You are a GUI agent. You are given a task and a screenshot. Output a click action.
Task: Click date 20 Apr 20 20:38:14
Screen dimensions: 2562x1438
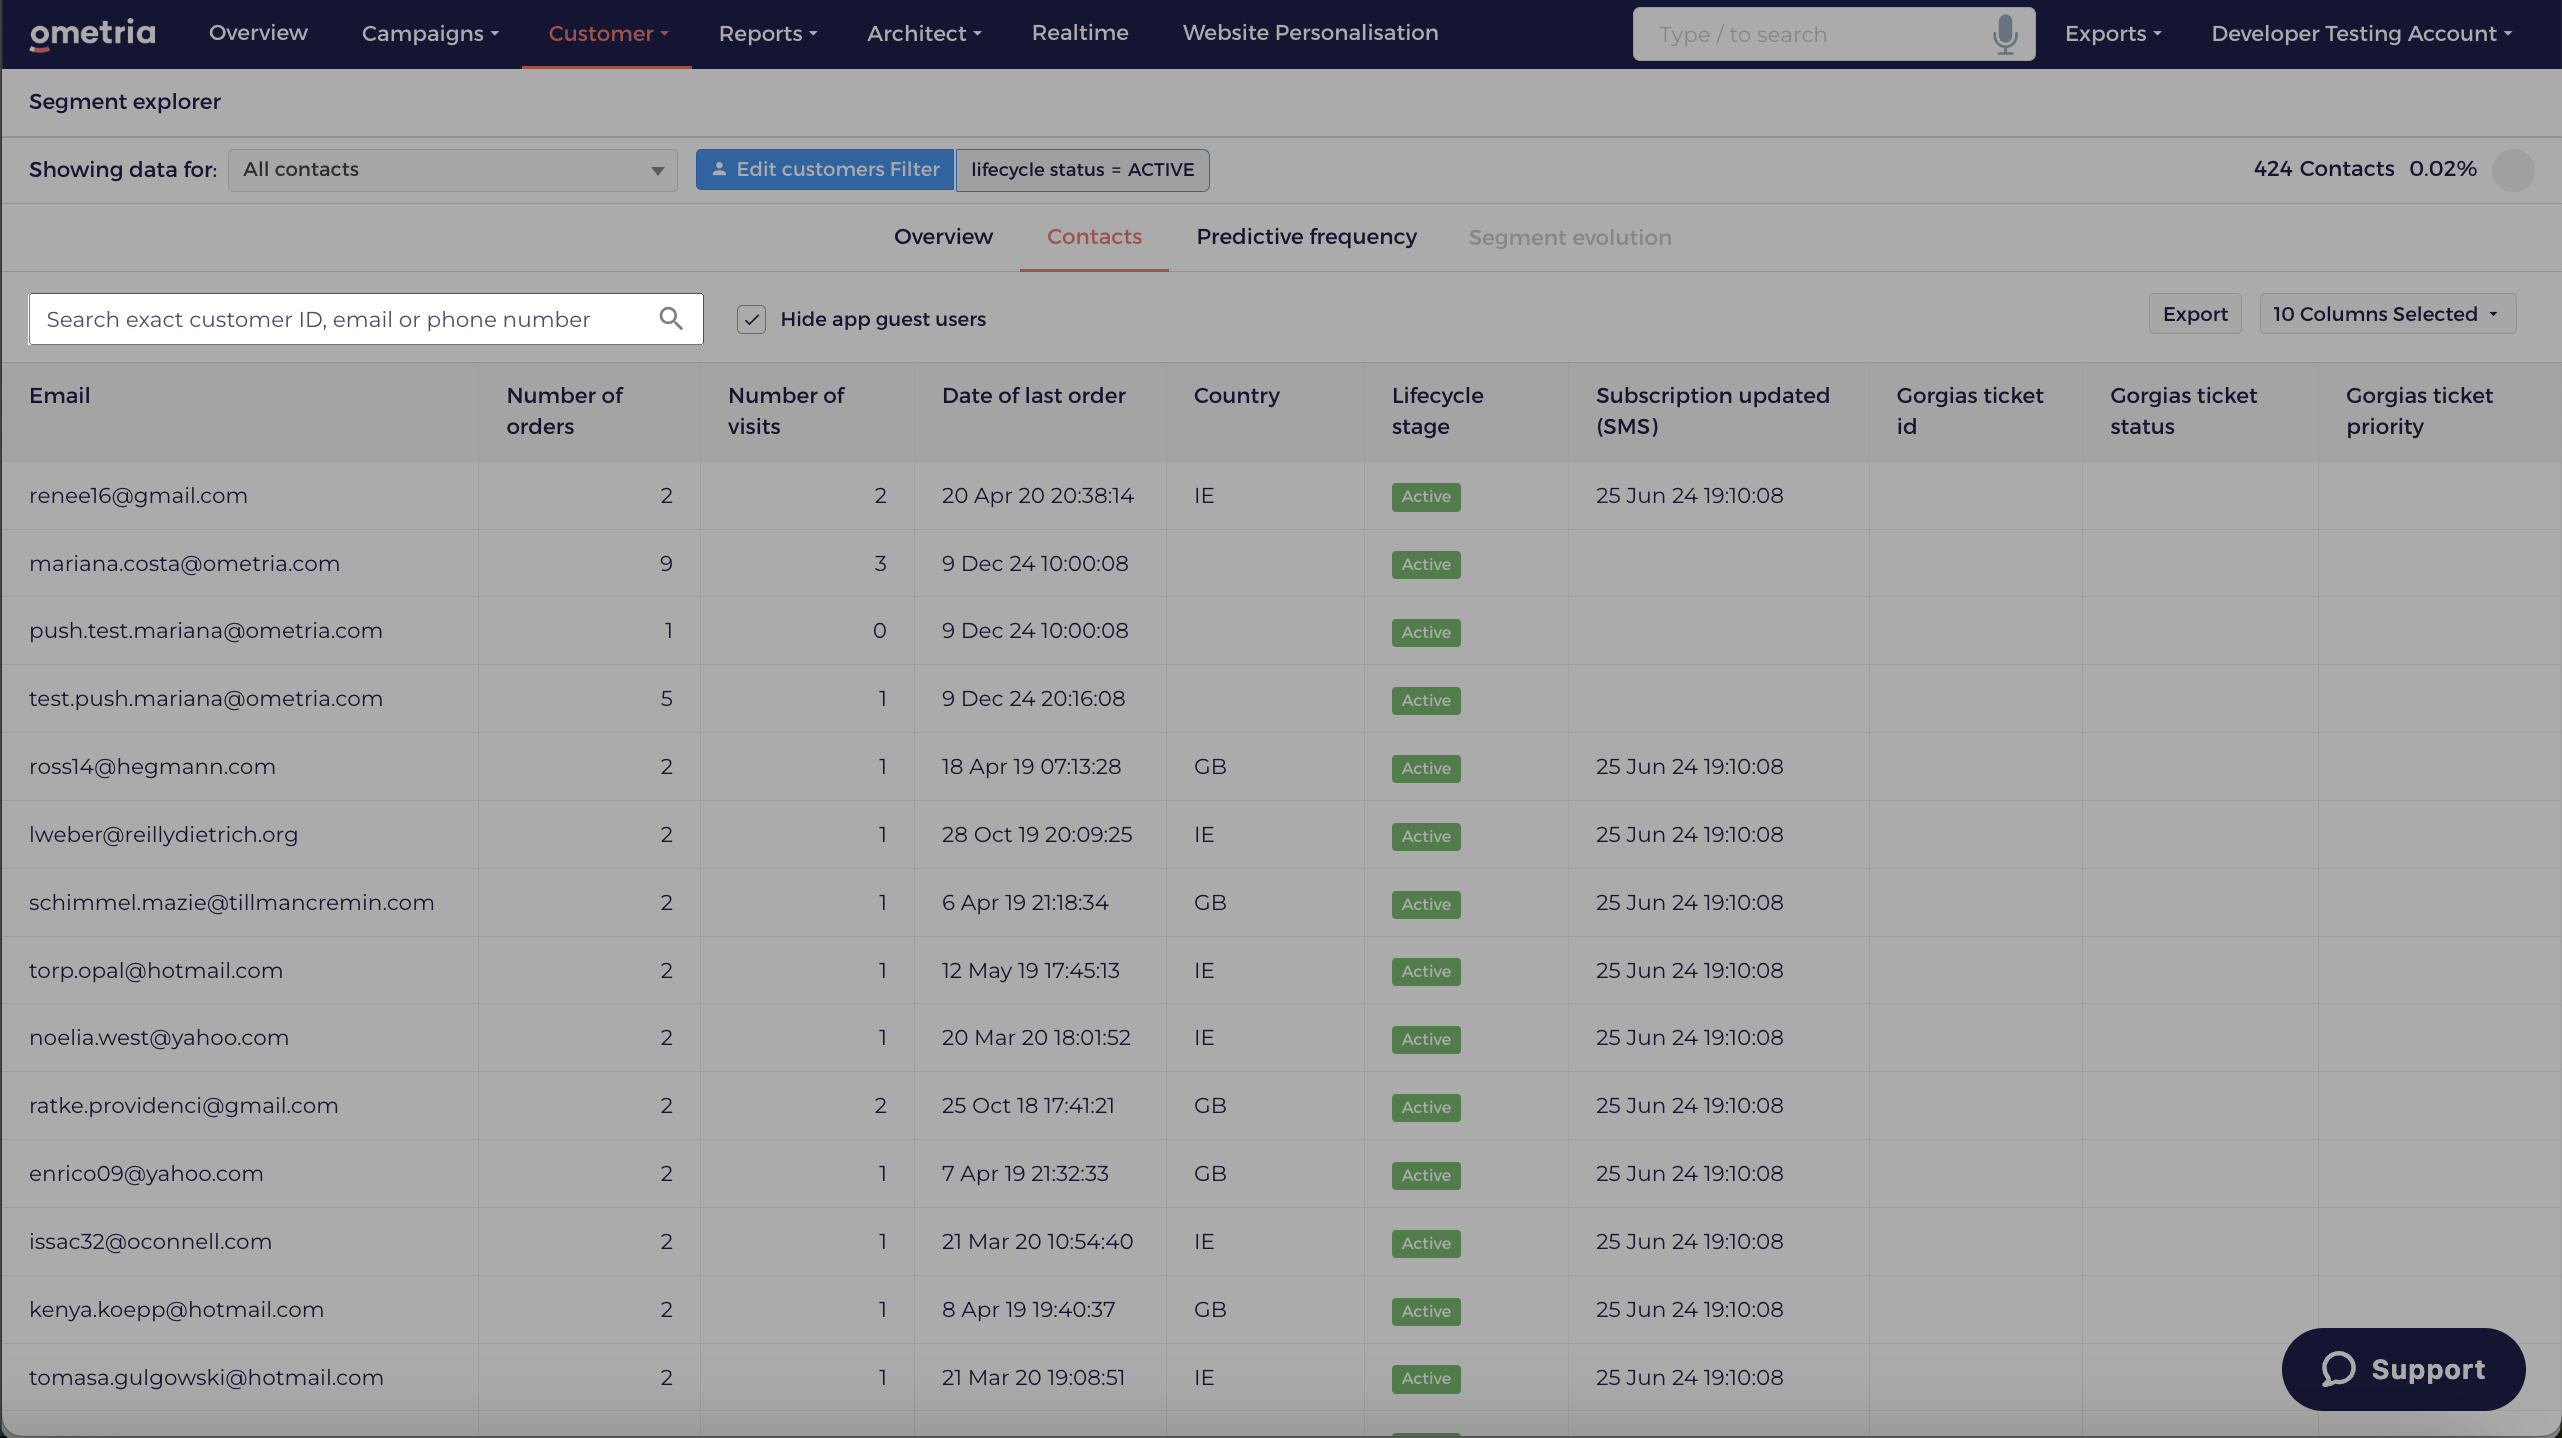tap(1038, 496)
